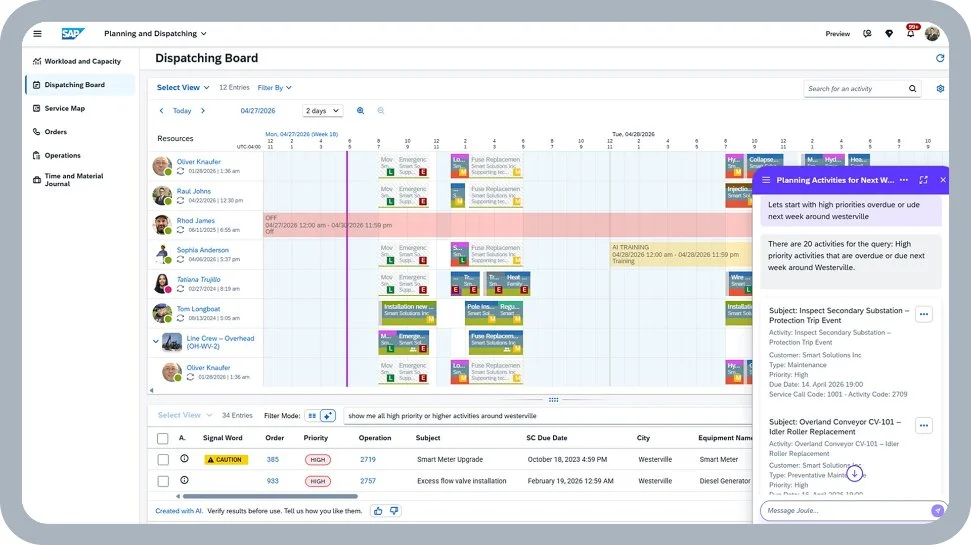This screenshot has width=971, height=545.
Task: Click the table horizontal scrollbar
Action: click(x=270, y=496)
